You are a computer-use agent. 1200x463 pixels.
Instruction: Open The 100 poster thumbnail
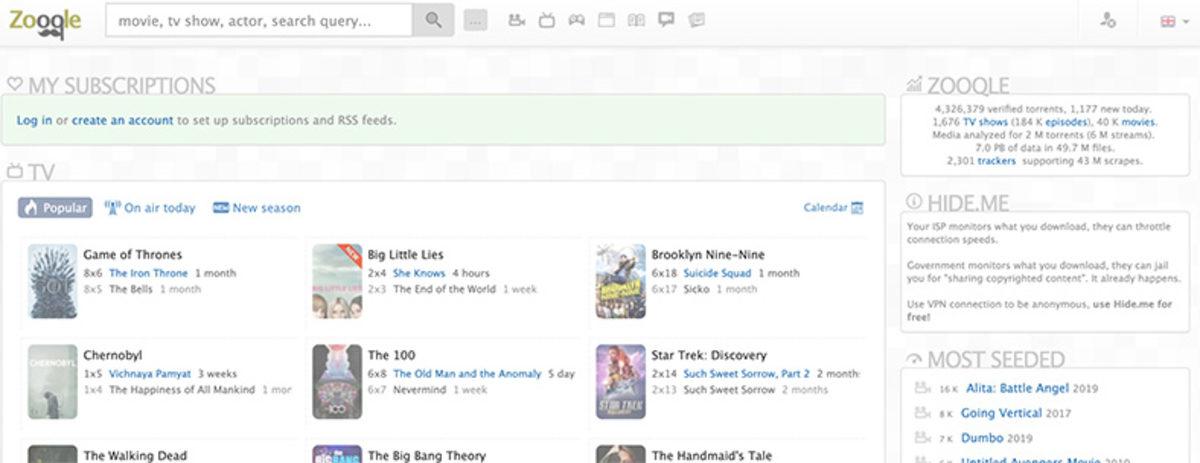coord(337,381)
